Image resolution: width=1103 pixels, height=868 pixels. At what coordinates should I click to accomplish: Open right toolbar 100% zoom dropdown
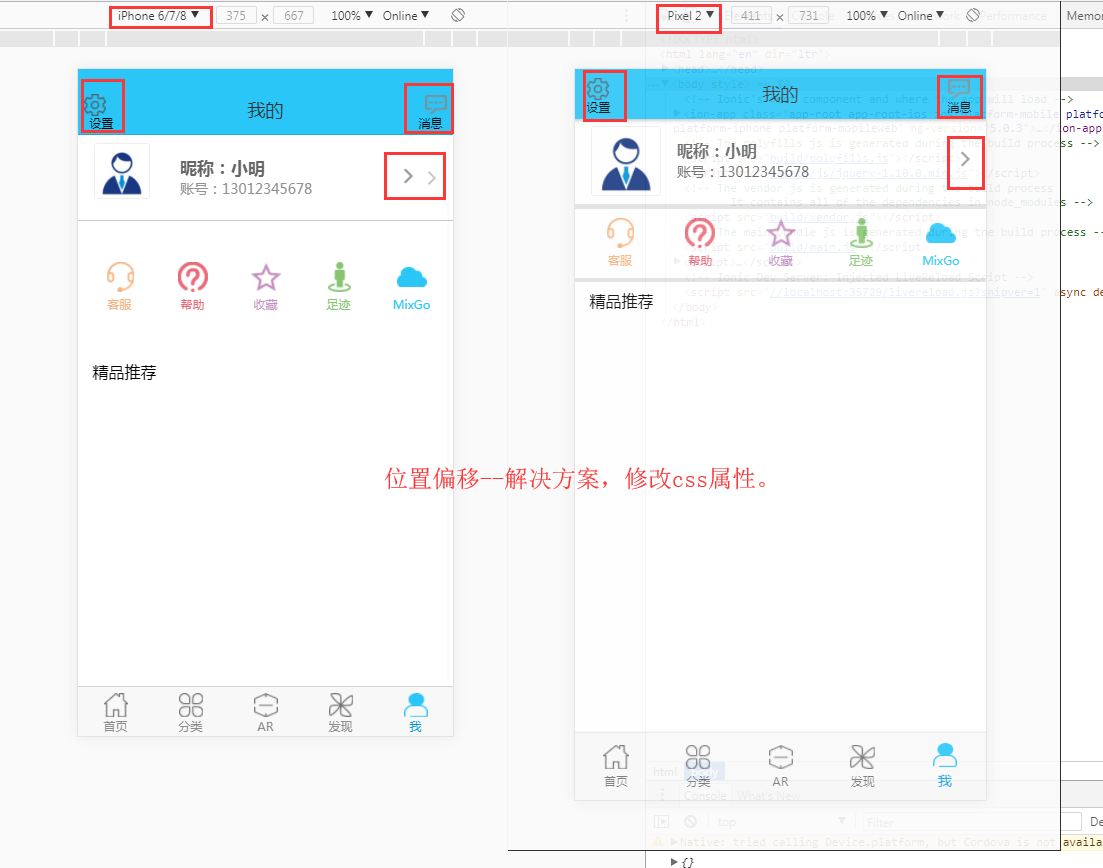(867, 15)
